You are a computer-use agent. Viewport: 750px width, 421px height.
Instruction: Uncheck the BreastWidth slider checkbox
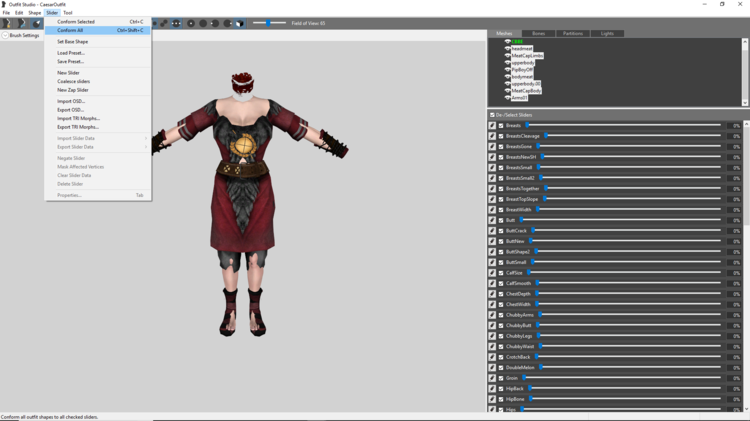[x=501, y=210]
